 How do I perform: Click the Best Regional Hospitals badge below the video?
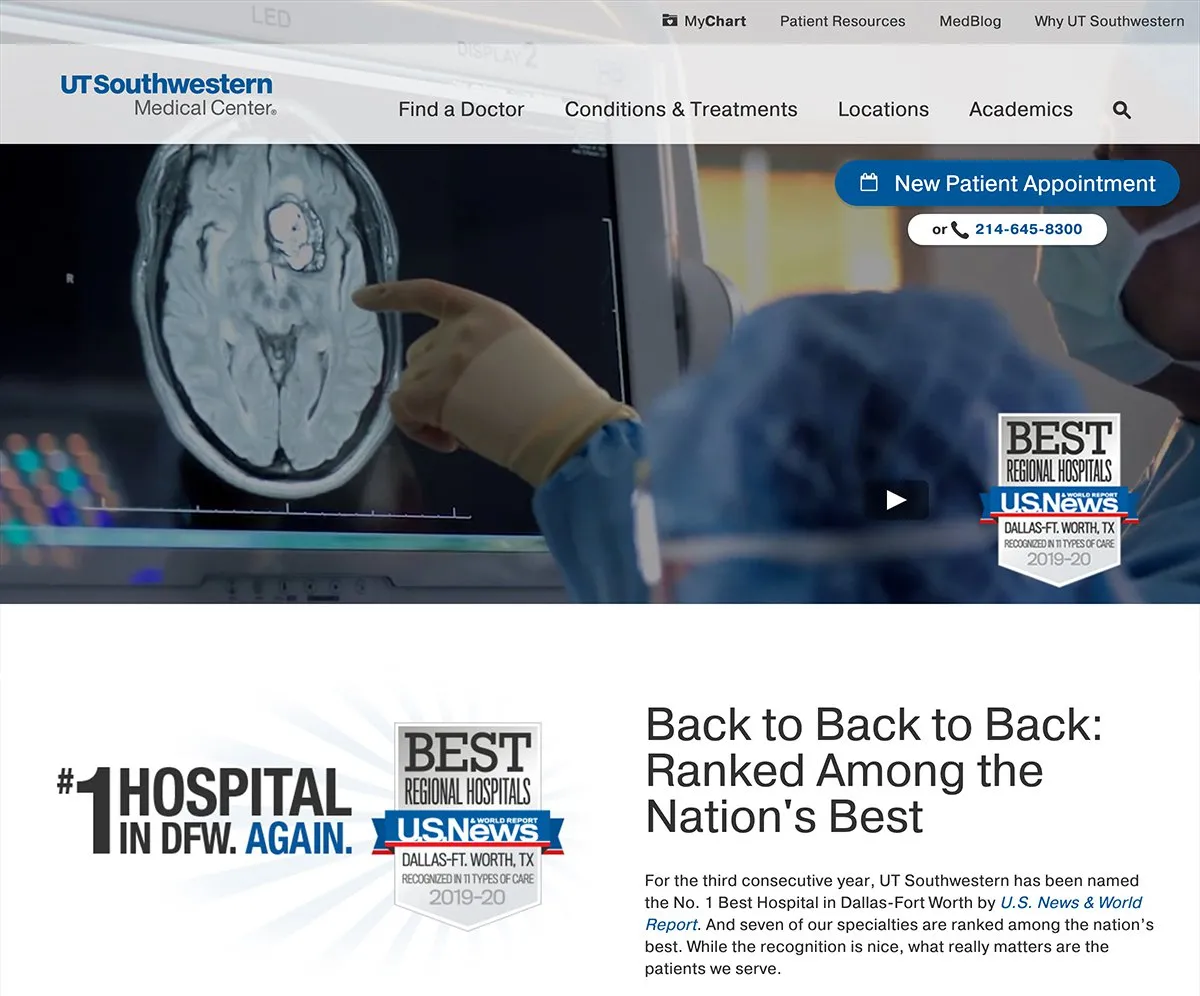pos(468,825)
